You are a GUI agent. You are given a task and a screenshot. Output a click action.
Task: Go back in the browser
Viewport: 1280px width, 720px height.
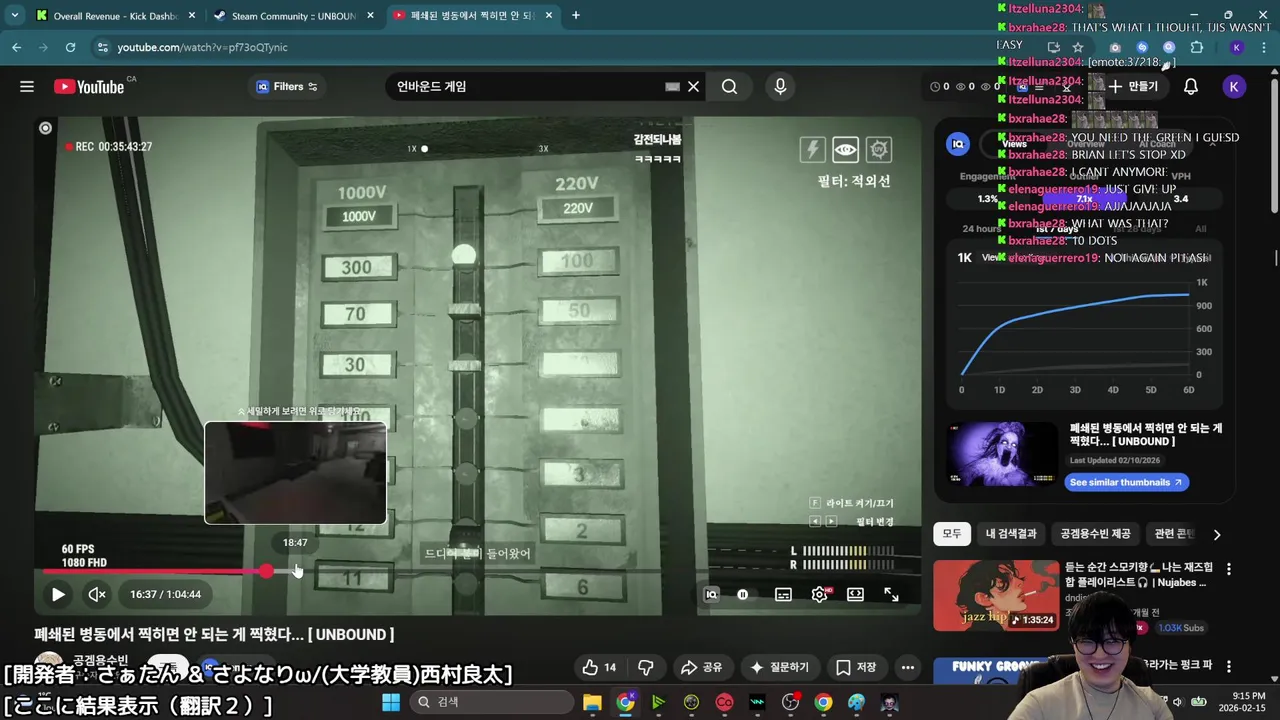coord(17,47)
